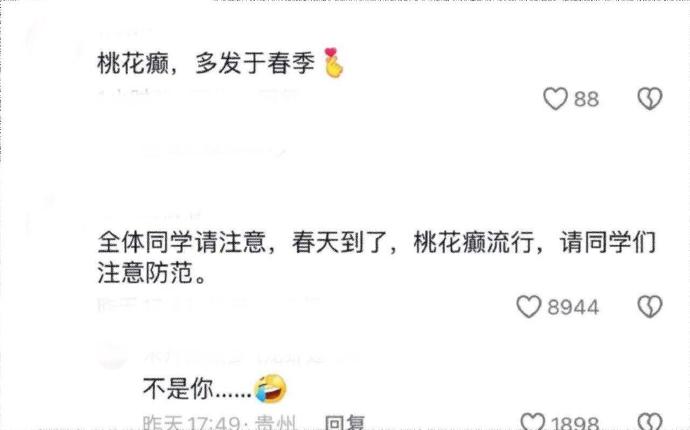Tap the 不是你...... reply text
Image resolution: width=690 pixels, height=430 pixels.
tap(197, 389)
